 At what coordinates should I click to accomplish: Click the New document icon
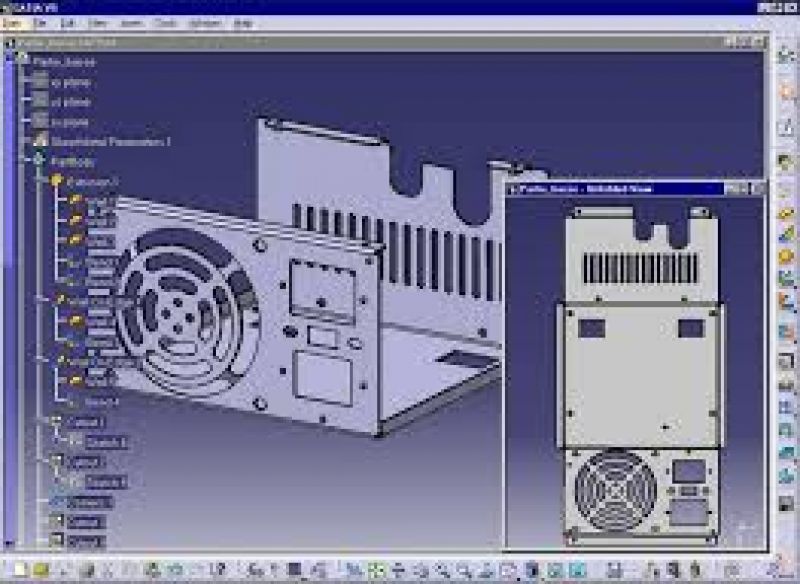coord(20,570)
